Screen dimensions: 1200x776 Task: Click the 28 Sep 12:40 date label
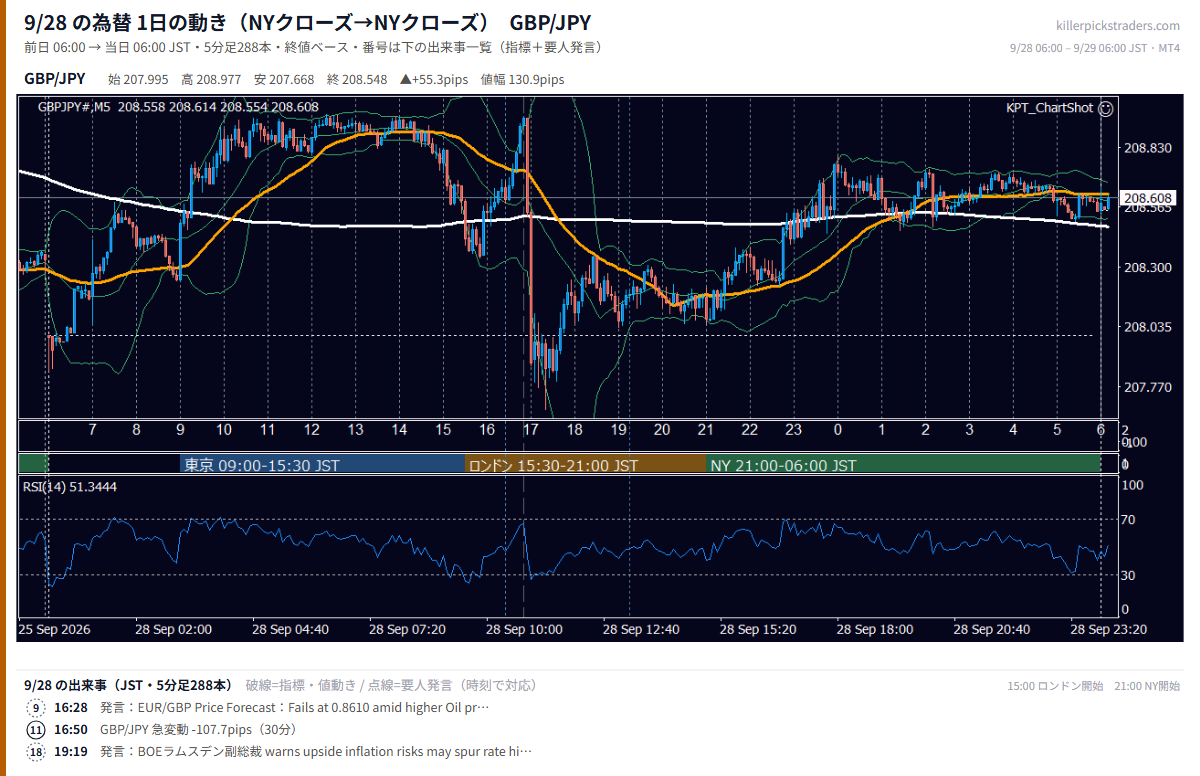tap(641, 630)
